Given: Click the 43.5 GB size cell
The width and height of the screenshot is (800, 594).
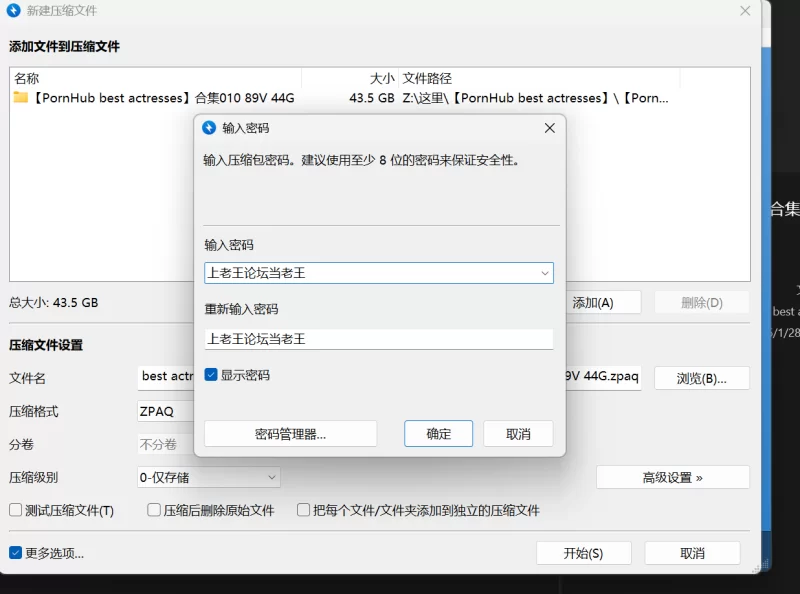Looking at the screenshot, I should point(371,97).
